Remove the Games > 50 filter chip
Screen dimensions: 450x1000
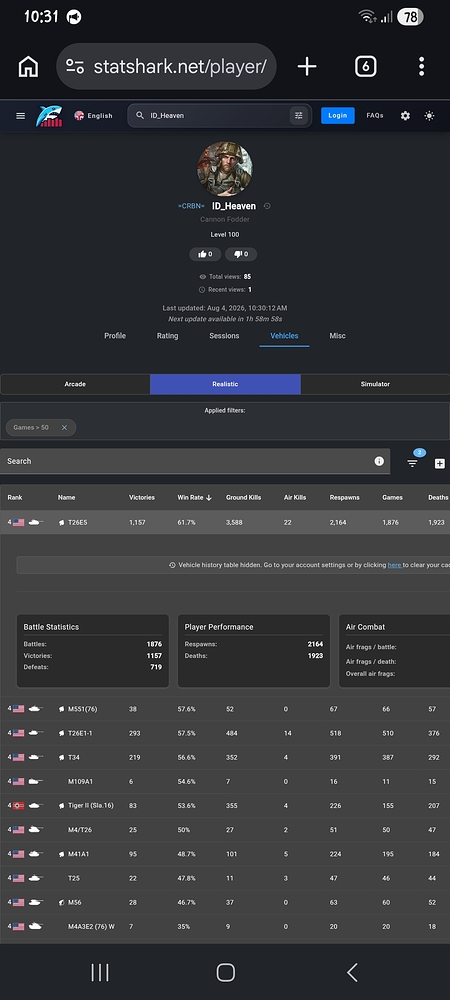point(64,427)
